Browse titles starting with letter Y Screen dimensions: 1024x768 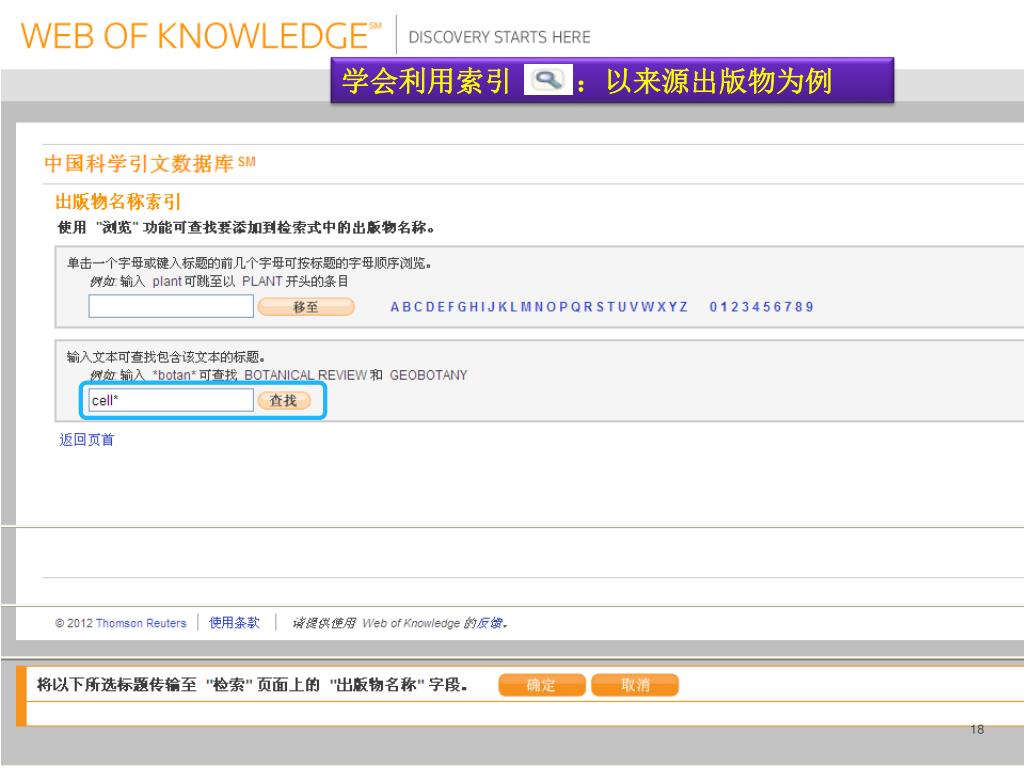673,307
